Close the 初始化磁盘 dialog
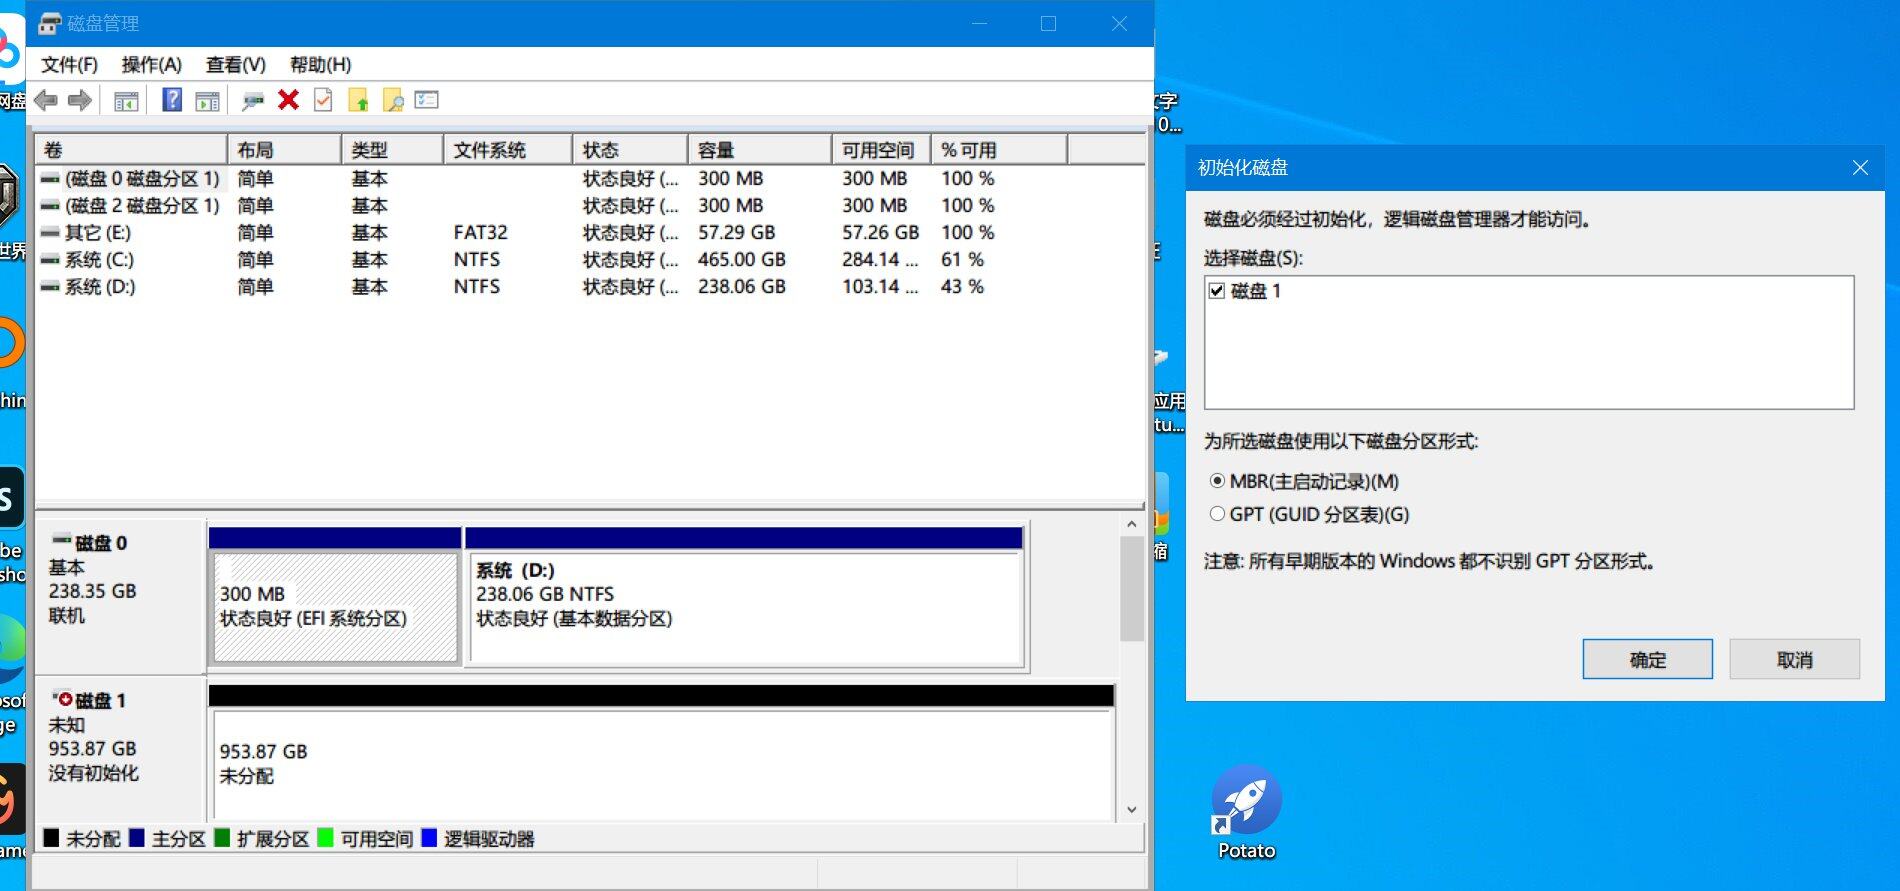This screenshot has width=1900, height=891. pyautogui.click(x=1860, y=168)
